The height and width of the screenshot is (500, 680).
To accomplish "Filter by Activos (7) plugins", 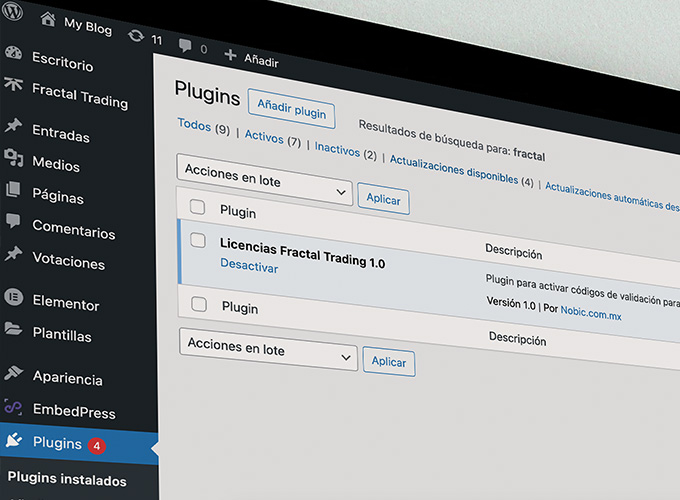I will click(273, 138).
